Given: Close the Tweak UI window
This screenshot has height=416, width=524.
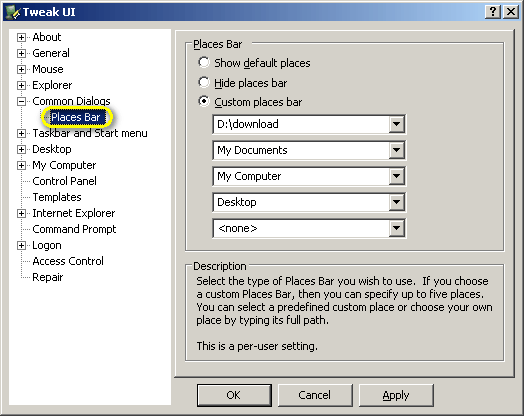Looking at the screenshot, I should point(511,12).
